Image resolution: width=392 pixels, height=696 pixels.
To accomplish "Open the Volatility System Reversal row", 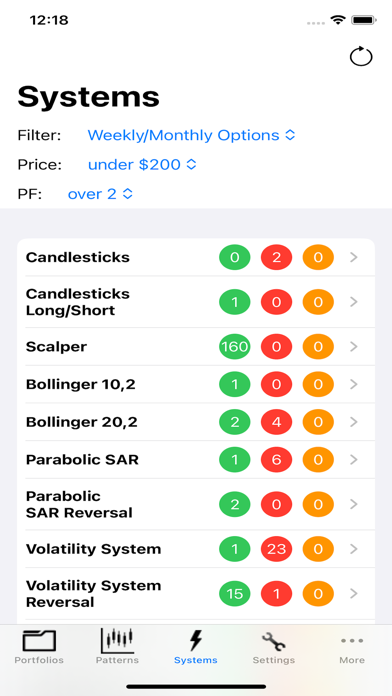I will tap(196, 594).
